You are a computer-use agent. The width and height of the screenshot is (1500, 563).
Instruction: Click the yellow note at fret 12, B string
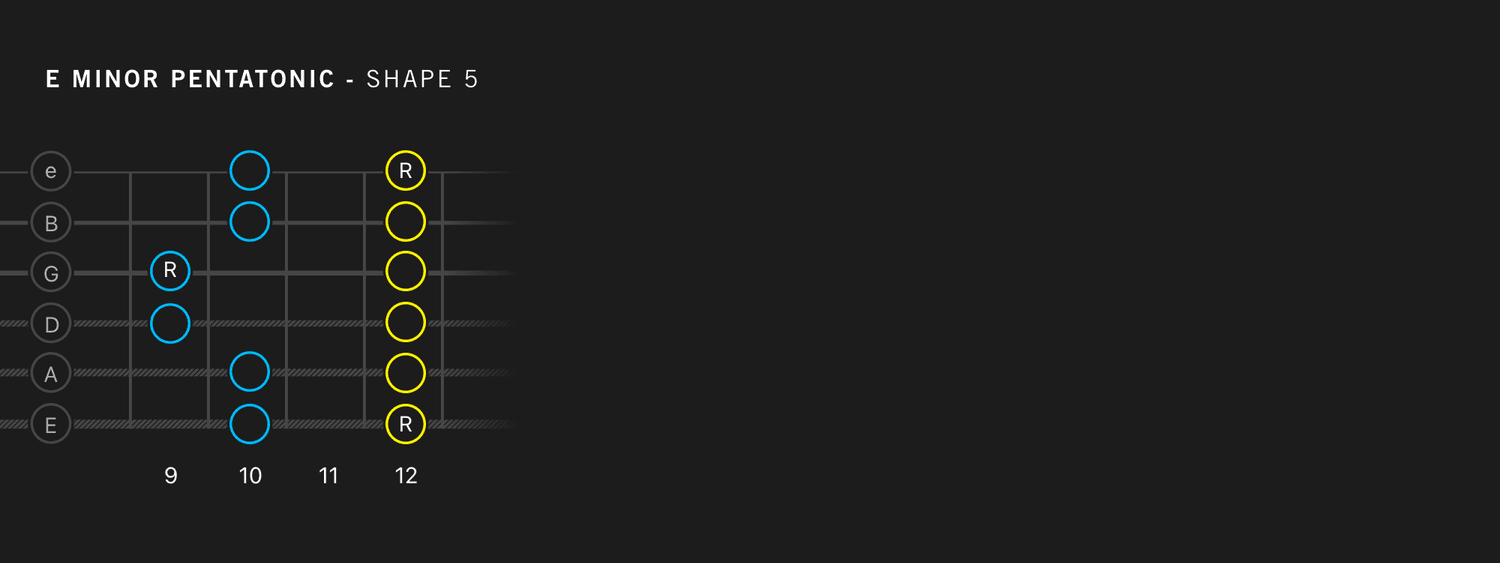406,221
